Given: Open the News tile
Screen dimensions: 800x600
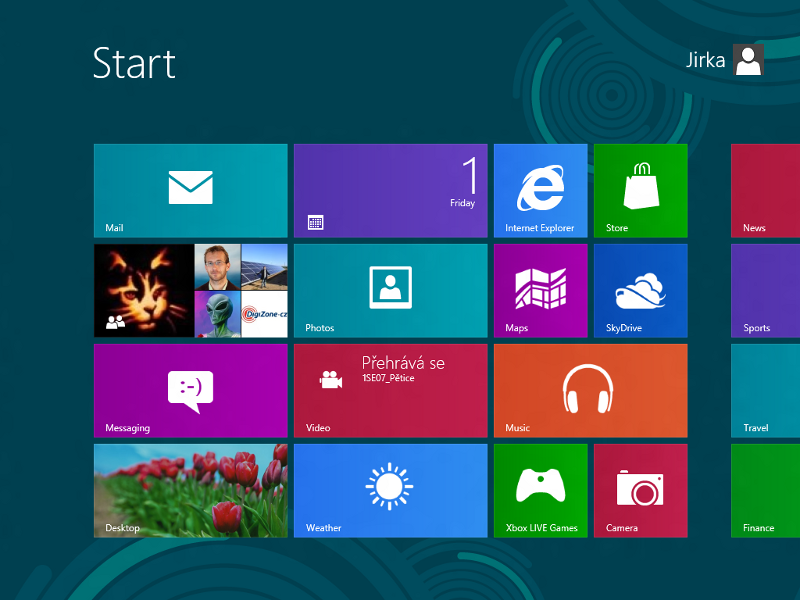Looking at the screenshot, I should (766, 190).
